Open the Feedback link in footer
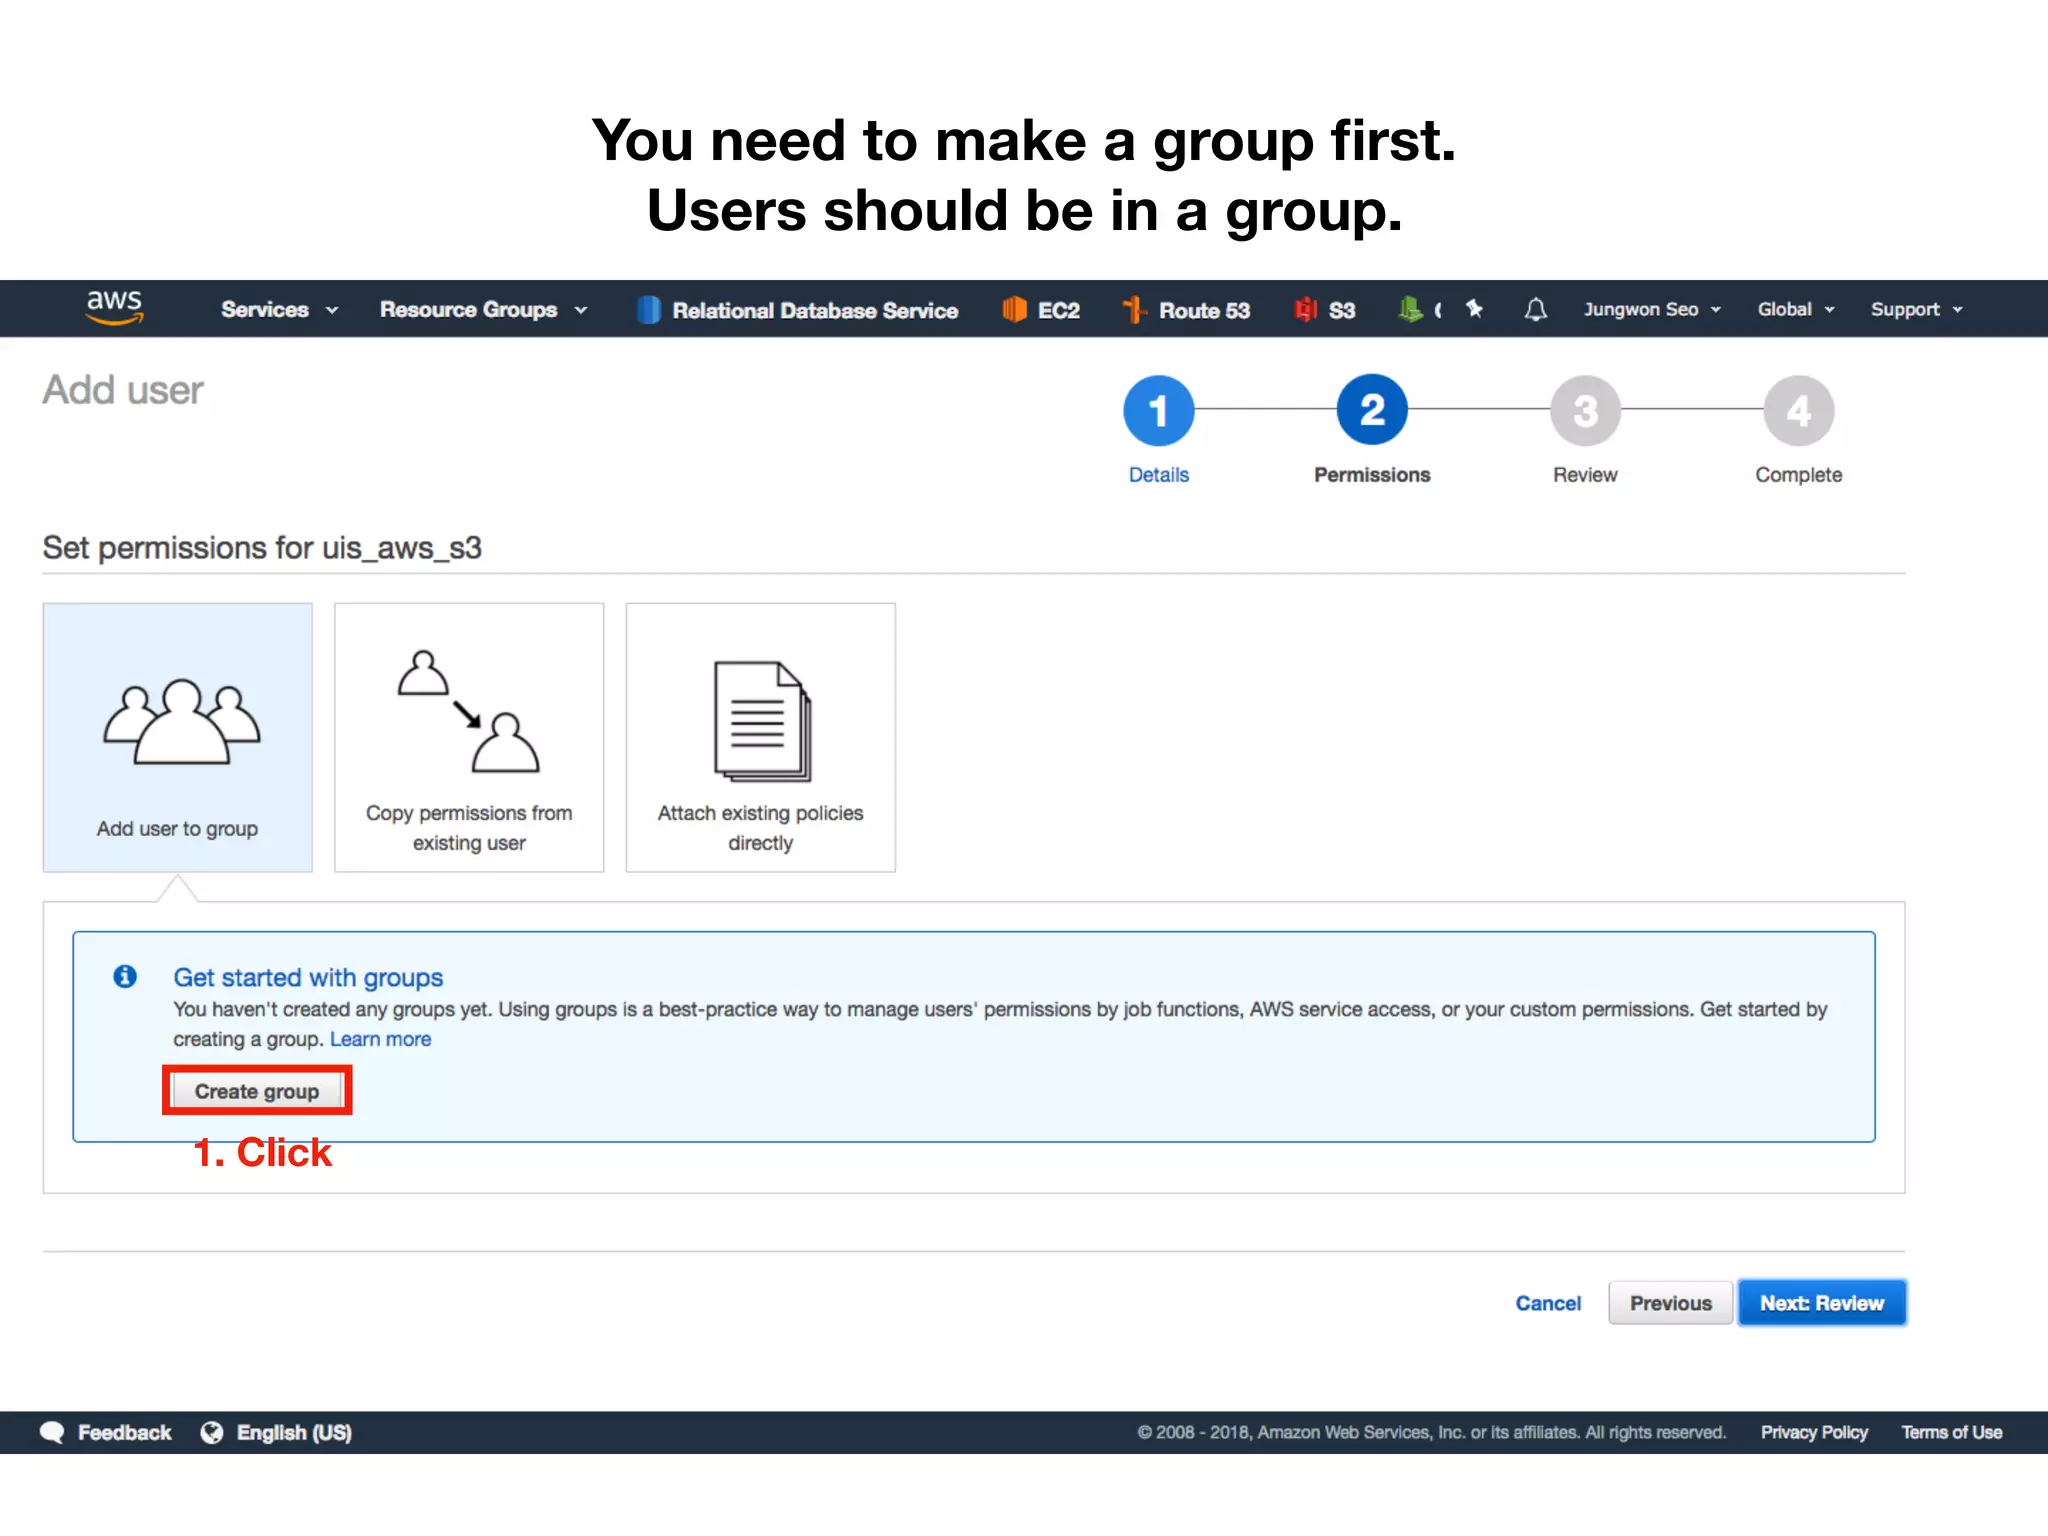This screenshot has height=1536, width=2048. click(106, 1432)
